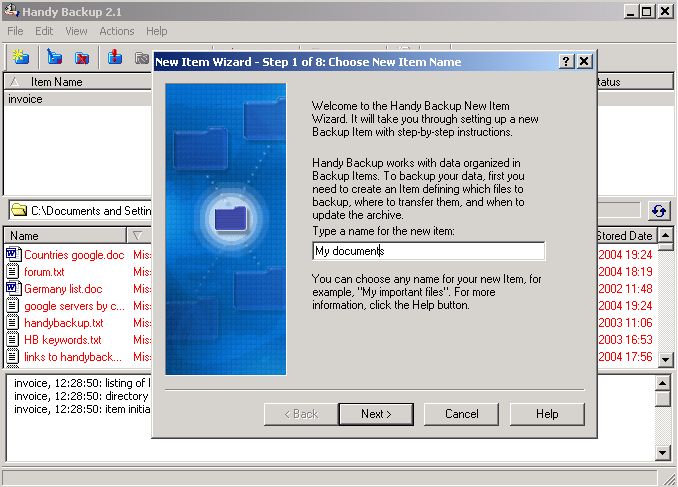
Task: Select the HB keywords.txt file
Action: pyautogui.click(x=63, y=340)
